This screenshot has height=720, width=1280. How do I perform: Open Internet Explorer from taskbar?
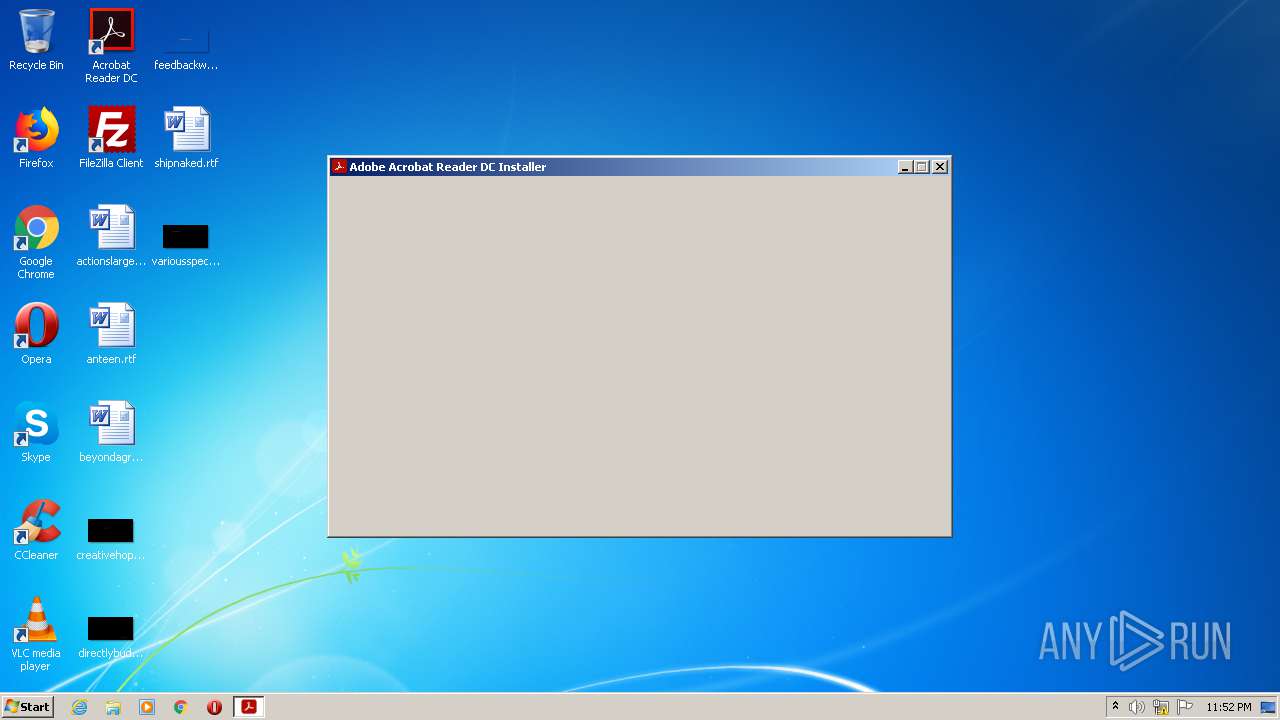coord(80,707)
